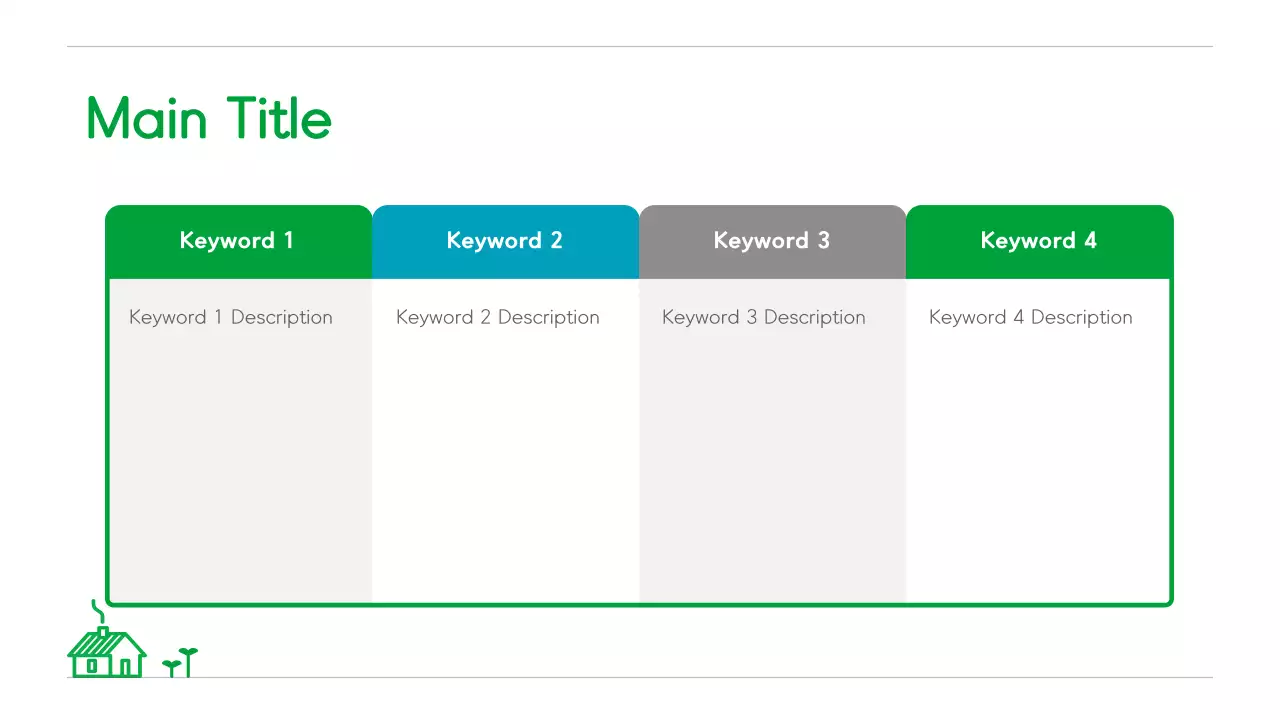Image resolution: width=1280 pixels, height=720 pixels.
Task: Click the empty area below Keyword 2 Description
Action: (505, 460)
